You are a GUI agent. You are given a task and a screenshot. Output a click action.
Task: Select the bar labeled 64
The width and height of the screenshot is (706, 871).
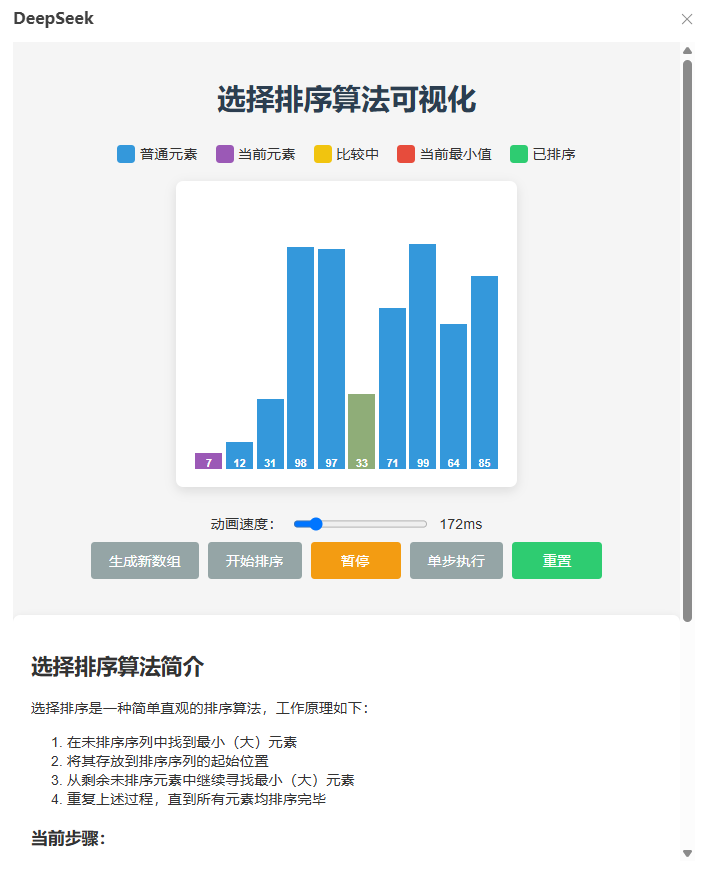[453, 397]
